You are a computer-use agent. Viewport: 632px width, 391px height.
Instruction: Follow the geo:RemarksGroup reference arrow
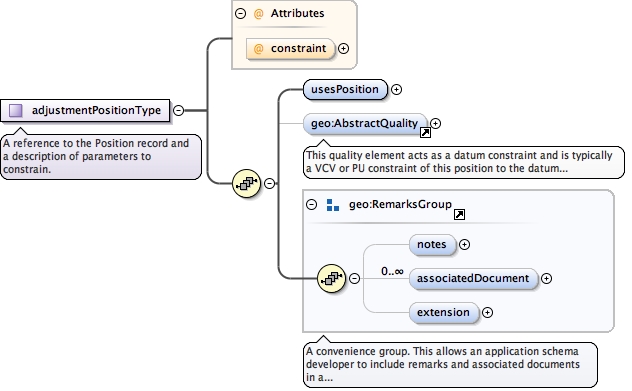coord(459,214)
